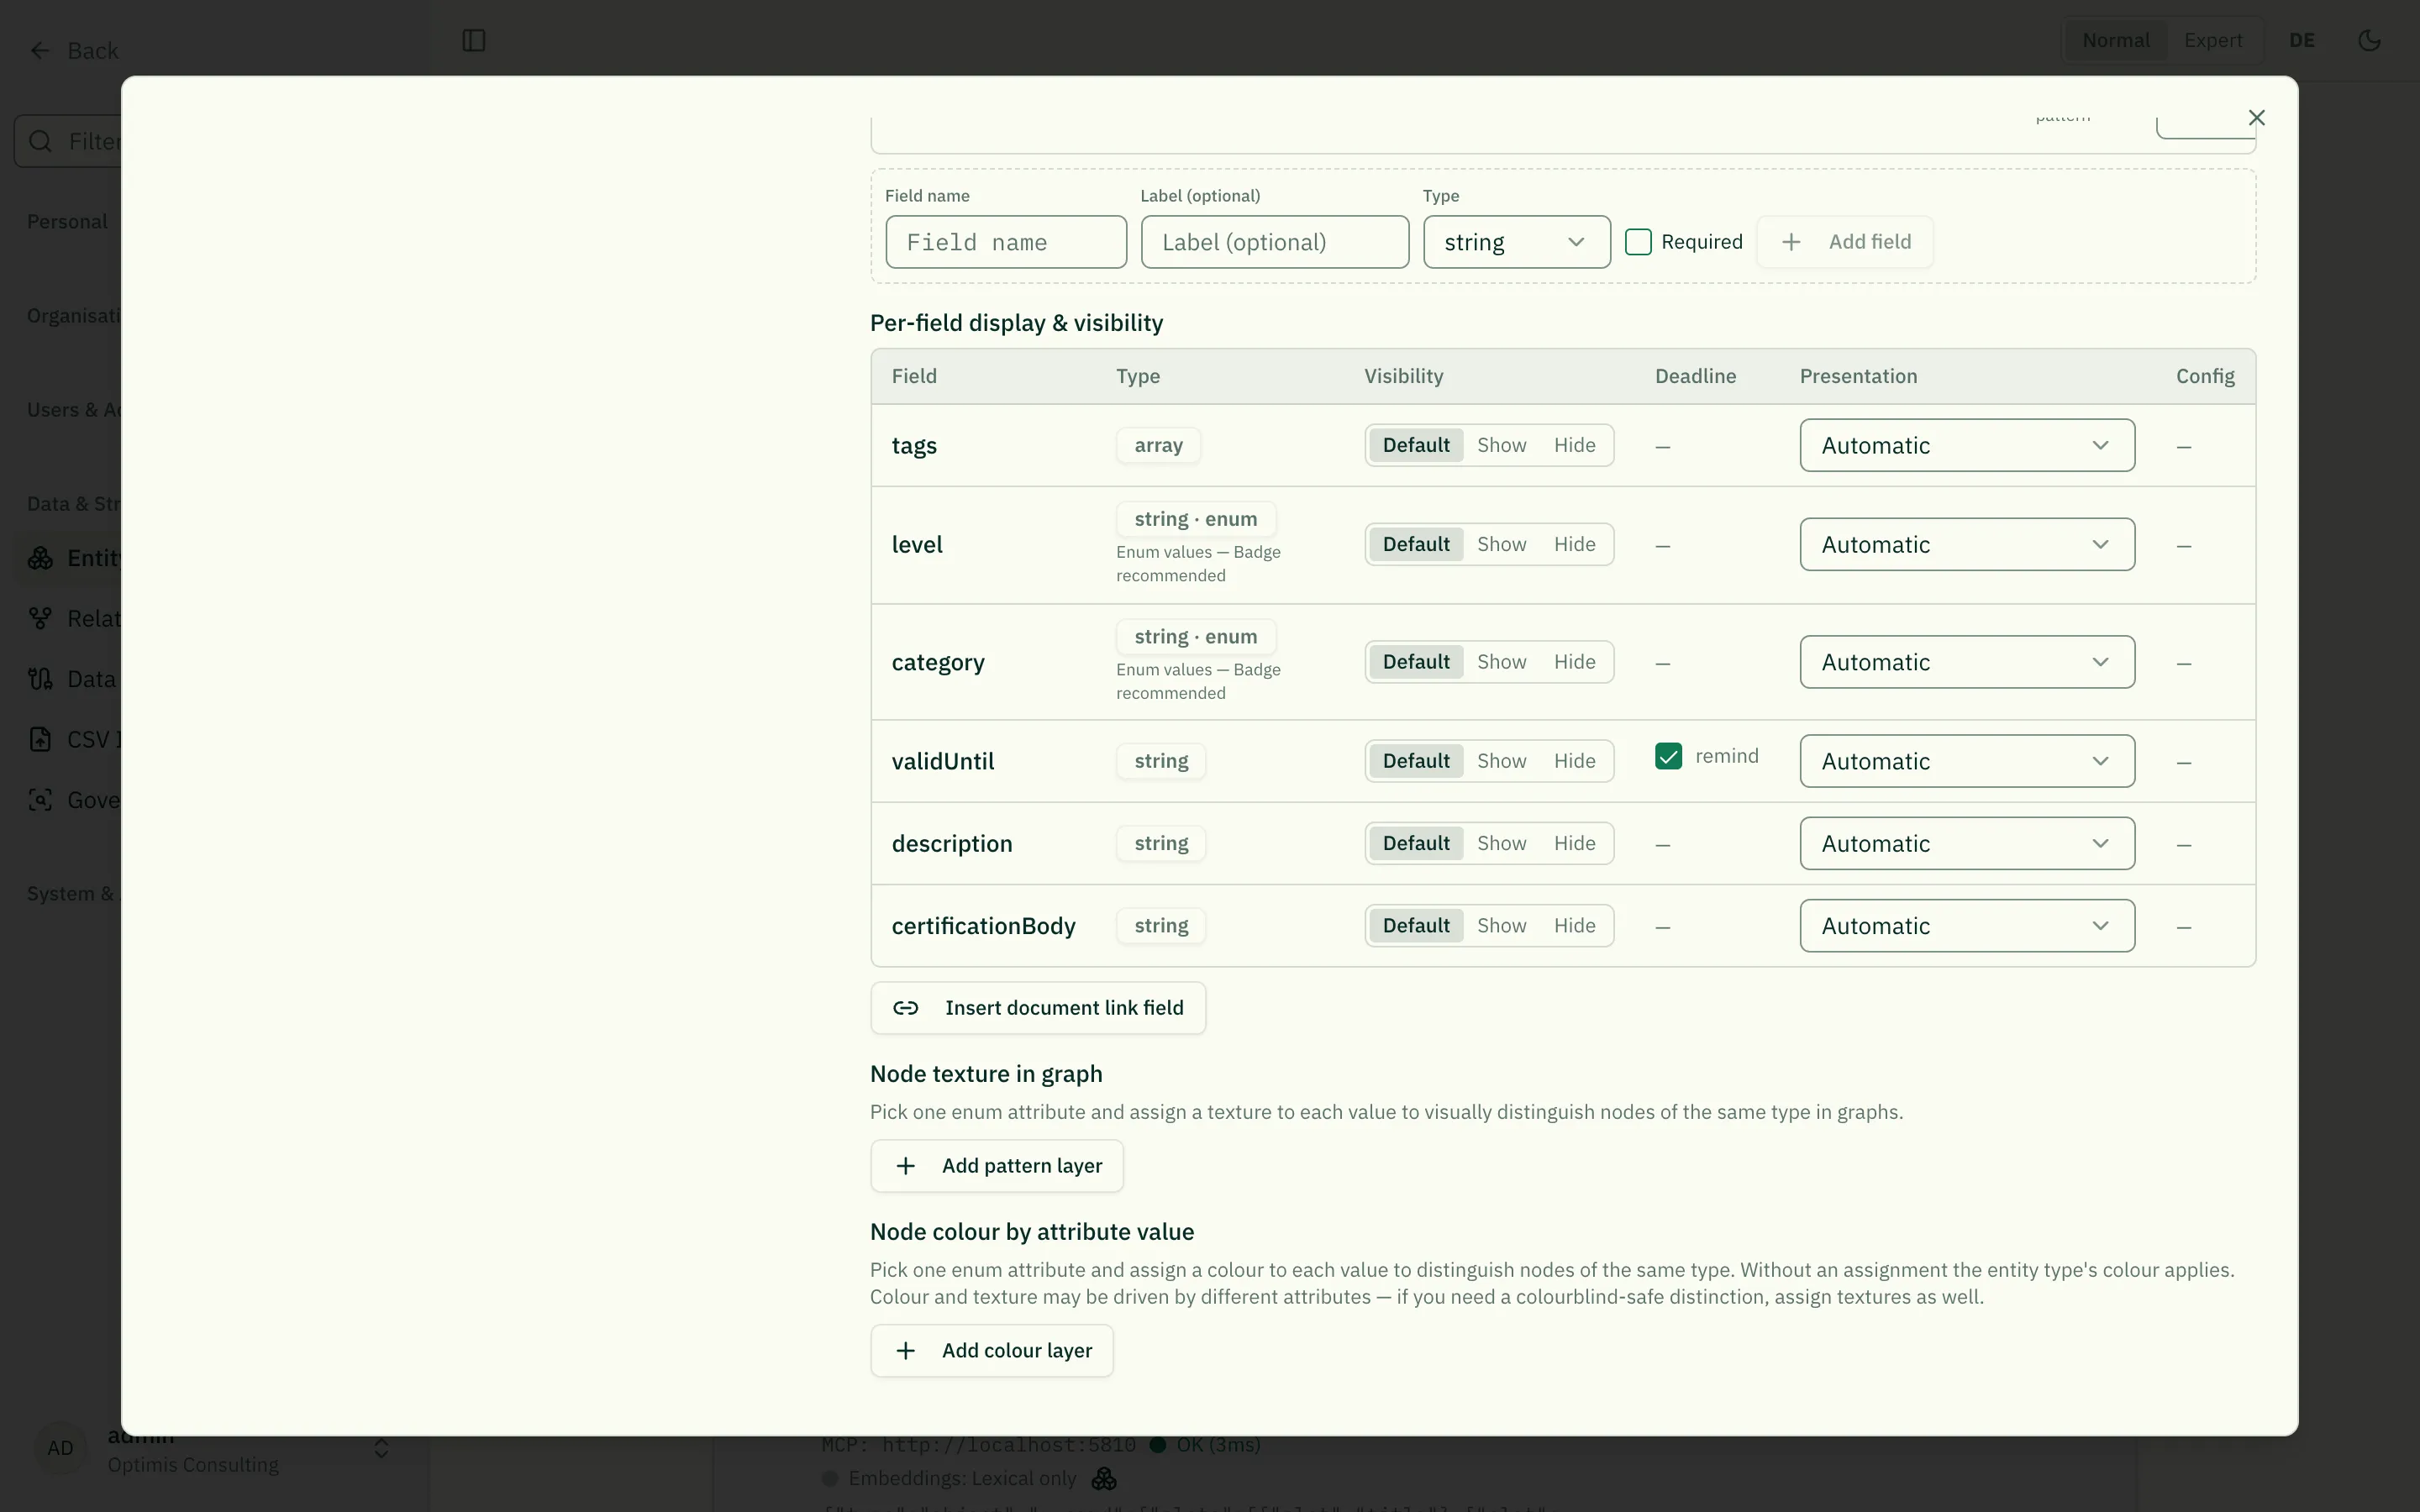2420x1512 pixels.
Task: Open Presentation dropdown for certificationBody
Action: click(x=1967, y=926)
